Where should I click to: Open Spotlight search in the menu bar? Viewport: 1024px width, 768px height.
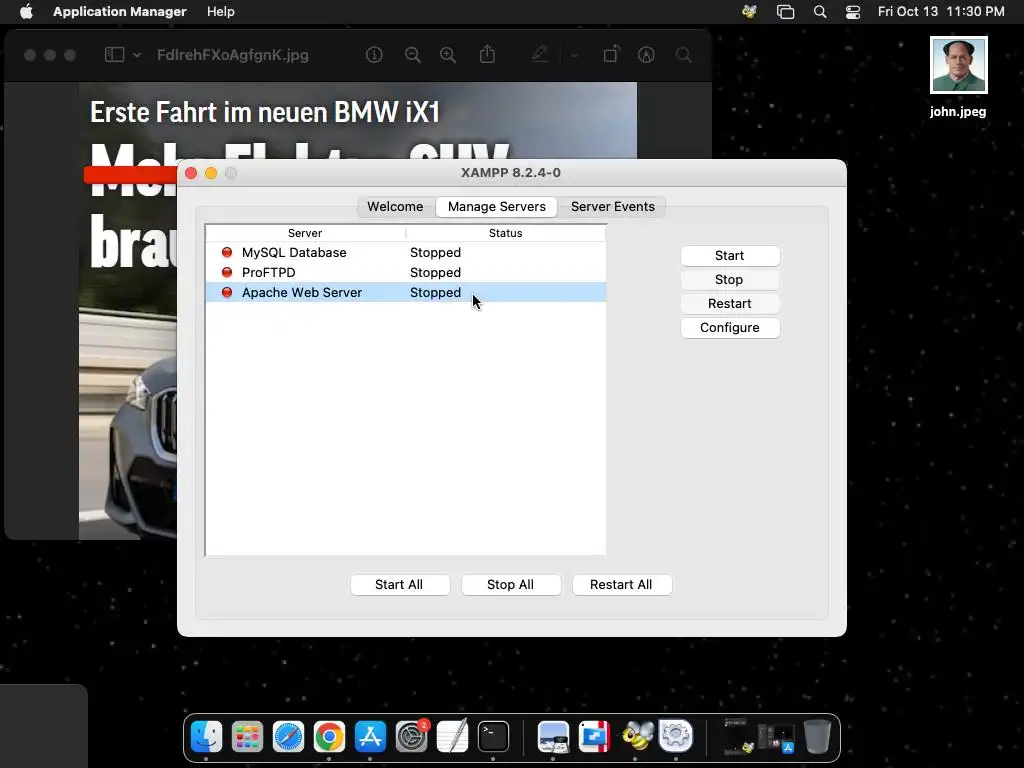coord(820,12)
